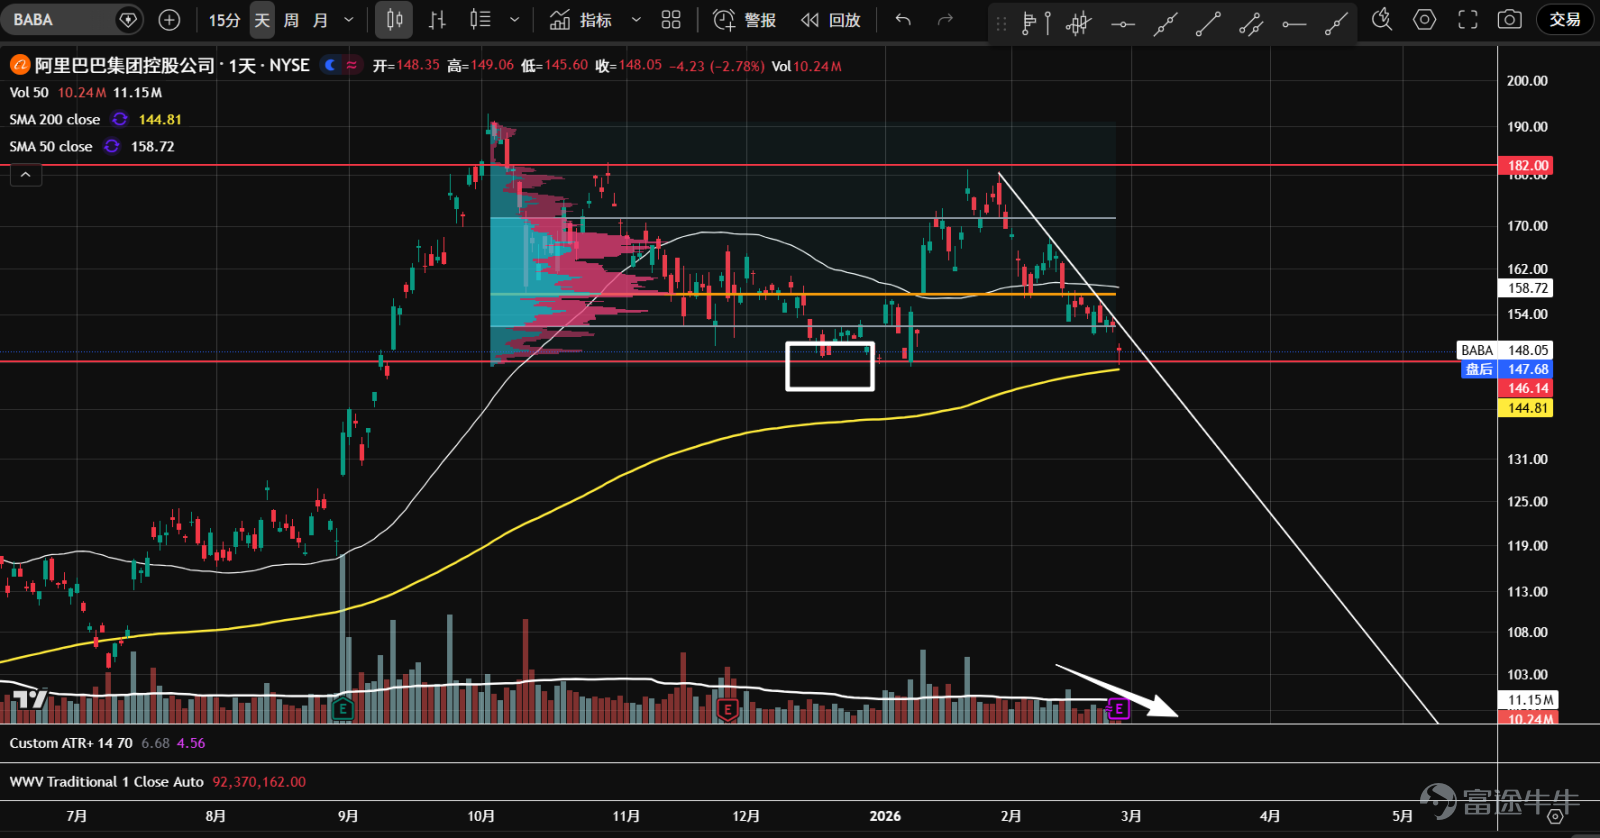The width and height of the screenshot is (1600, 838).
Task: Click the undo arrow
Action: pyautogui.click(x=903, y=20)
